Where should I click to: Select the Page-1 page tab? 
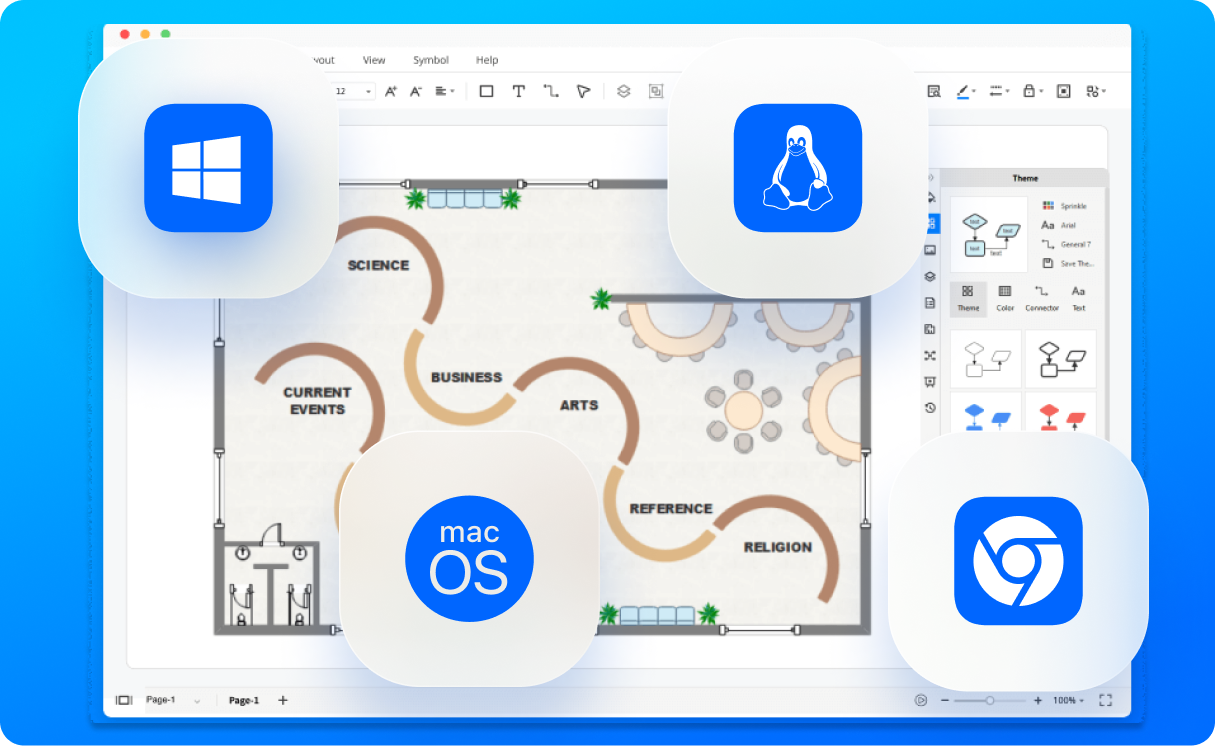(x=244, y=701)
